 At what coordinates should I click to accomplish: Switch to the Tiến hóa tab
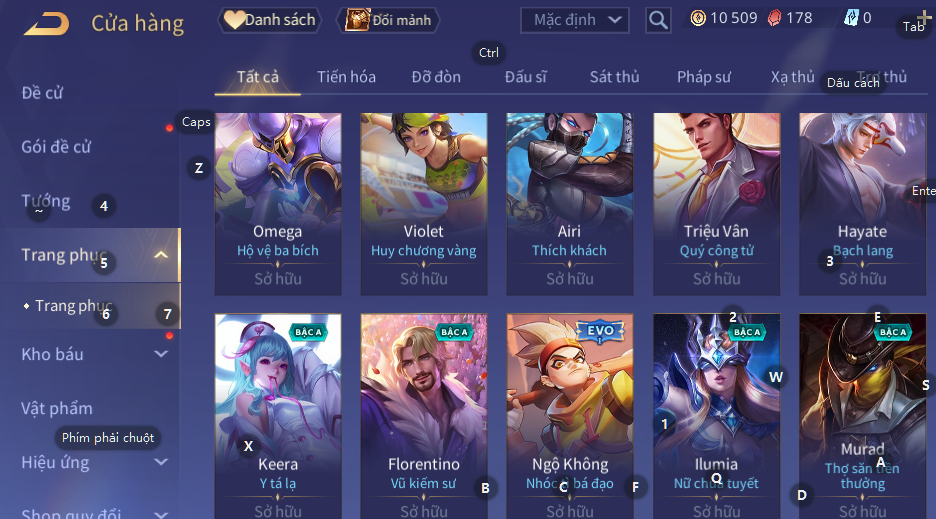(x=346, y=77)
